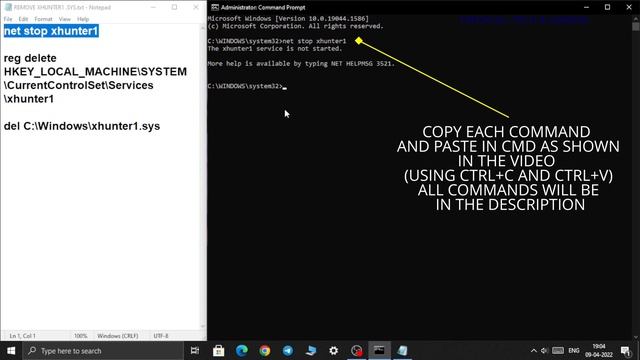Viewport: 640px width, 360px height.
Task: Minimize the Command Prompt window
Action: point(587,7)
